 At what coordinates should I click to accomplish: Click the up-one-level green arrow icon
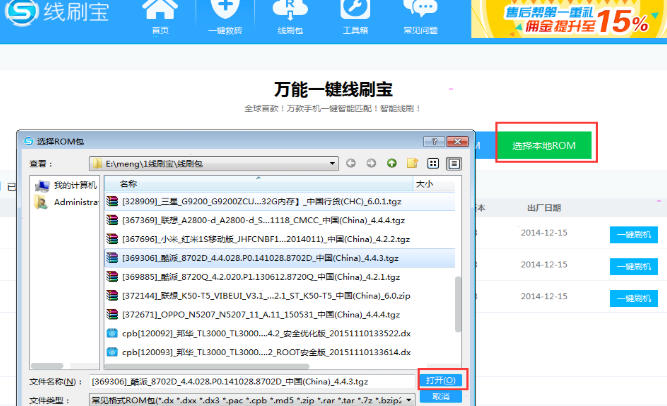(392, 163)
